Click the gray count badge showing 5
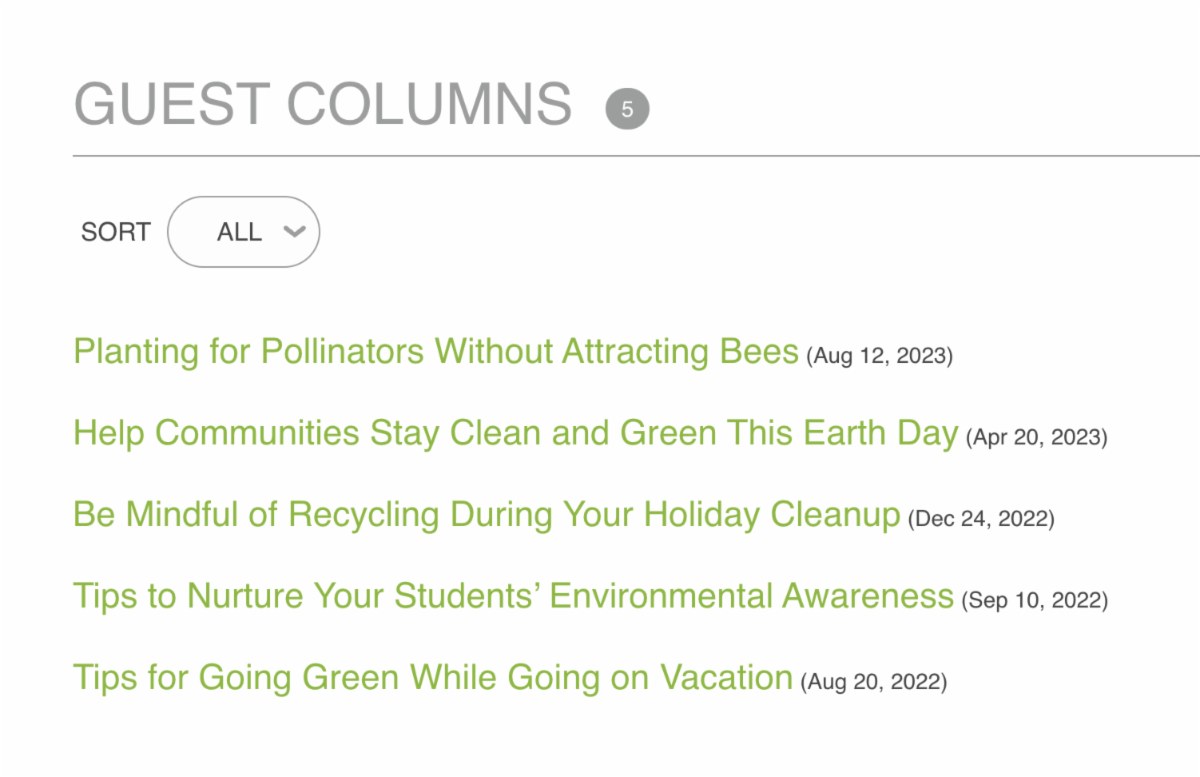Screen dimensions: 1200x777 (627, 109)
